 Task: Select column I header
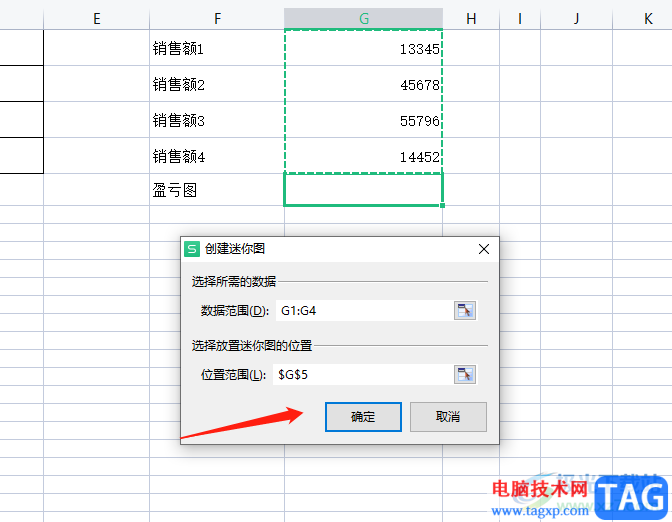[520, 18]
